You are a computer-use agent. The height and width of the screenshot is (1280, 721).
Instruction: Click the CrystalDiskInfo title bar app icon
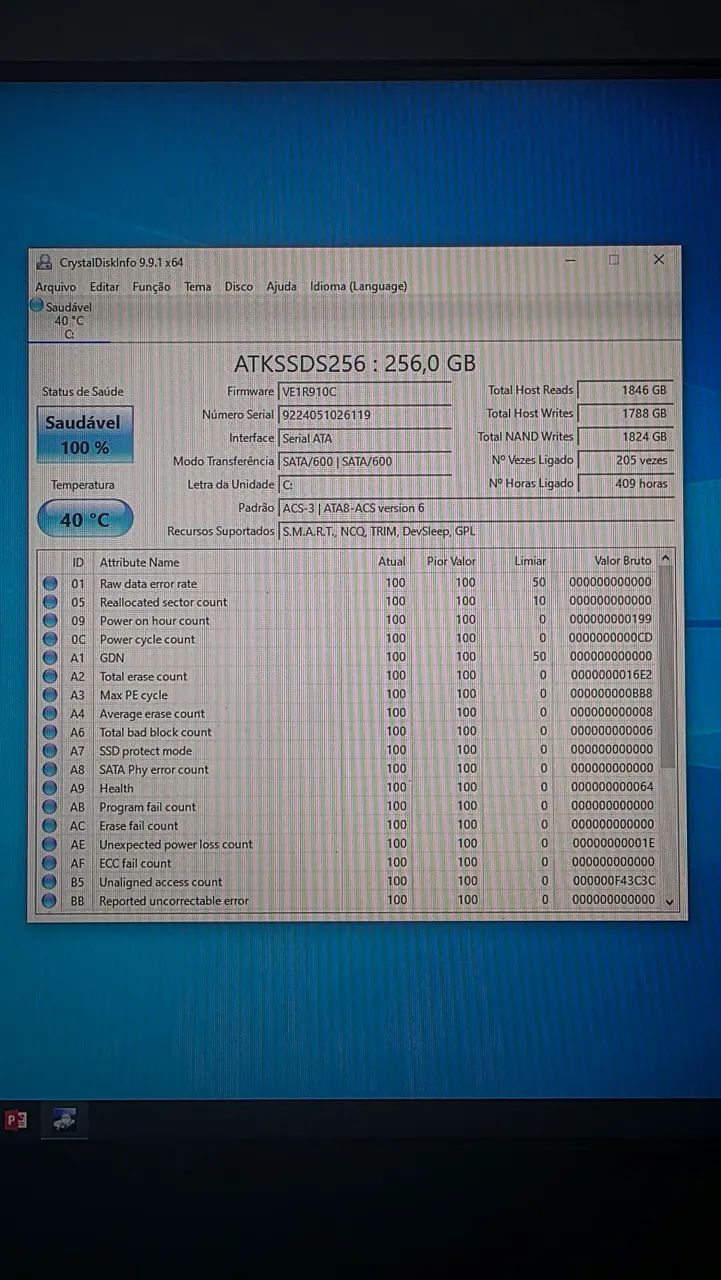coord(44,262)
